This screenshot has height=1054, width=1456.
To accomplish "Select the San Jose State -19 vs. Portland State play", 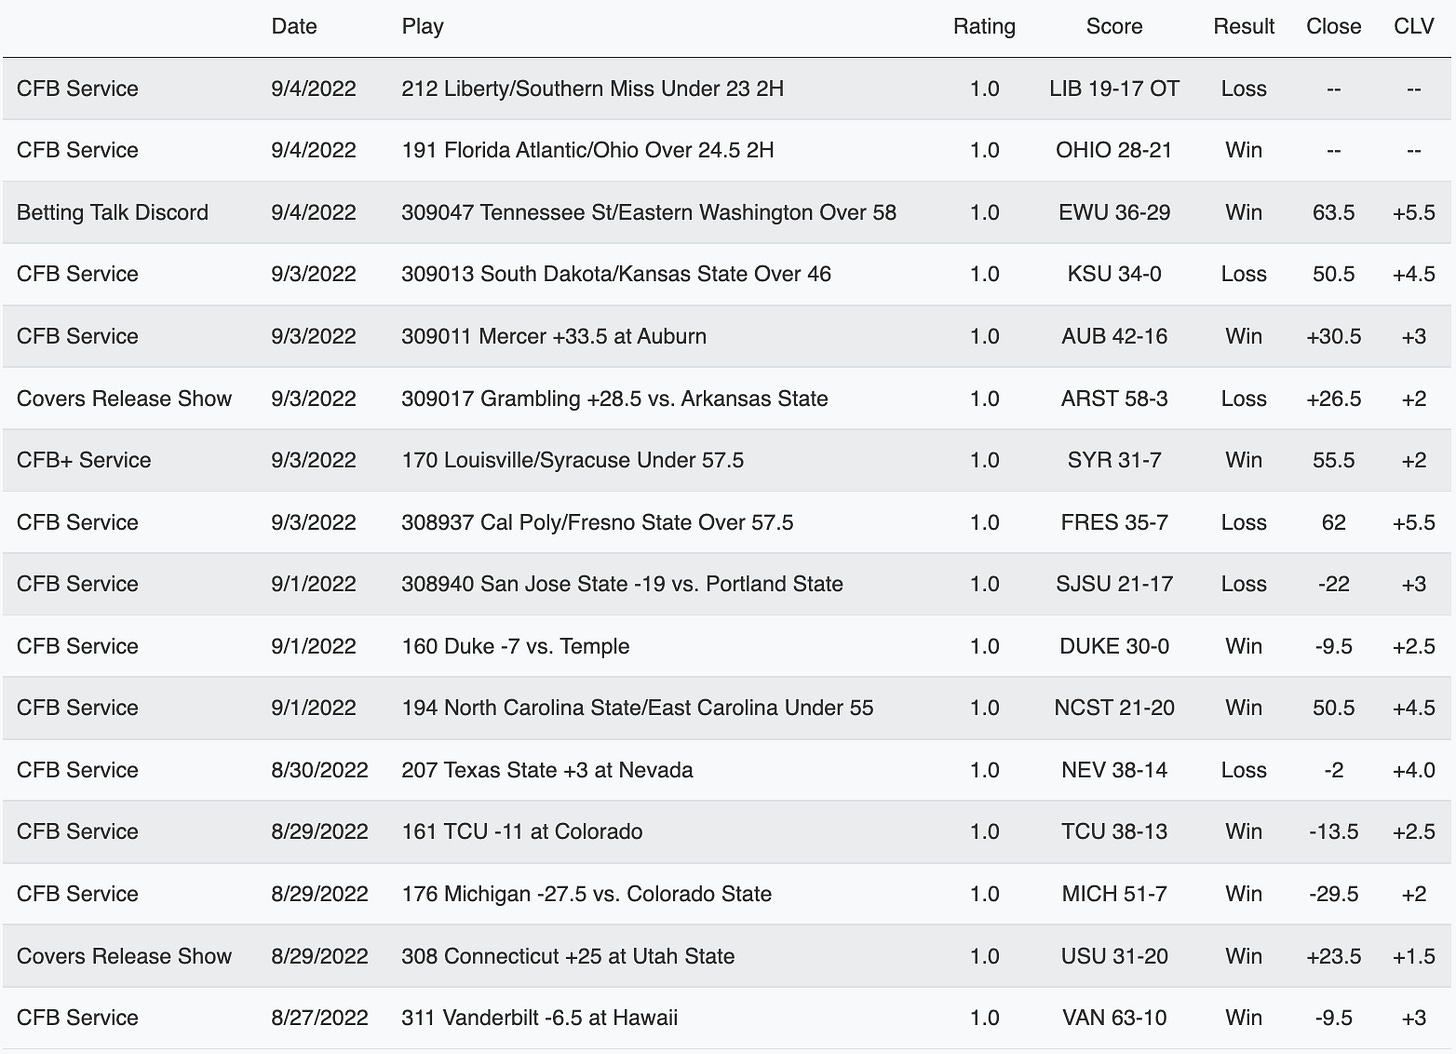I will [x=622, y=584].
